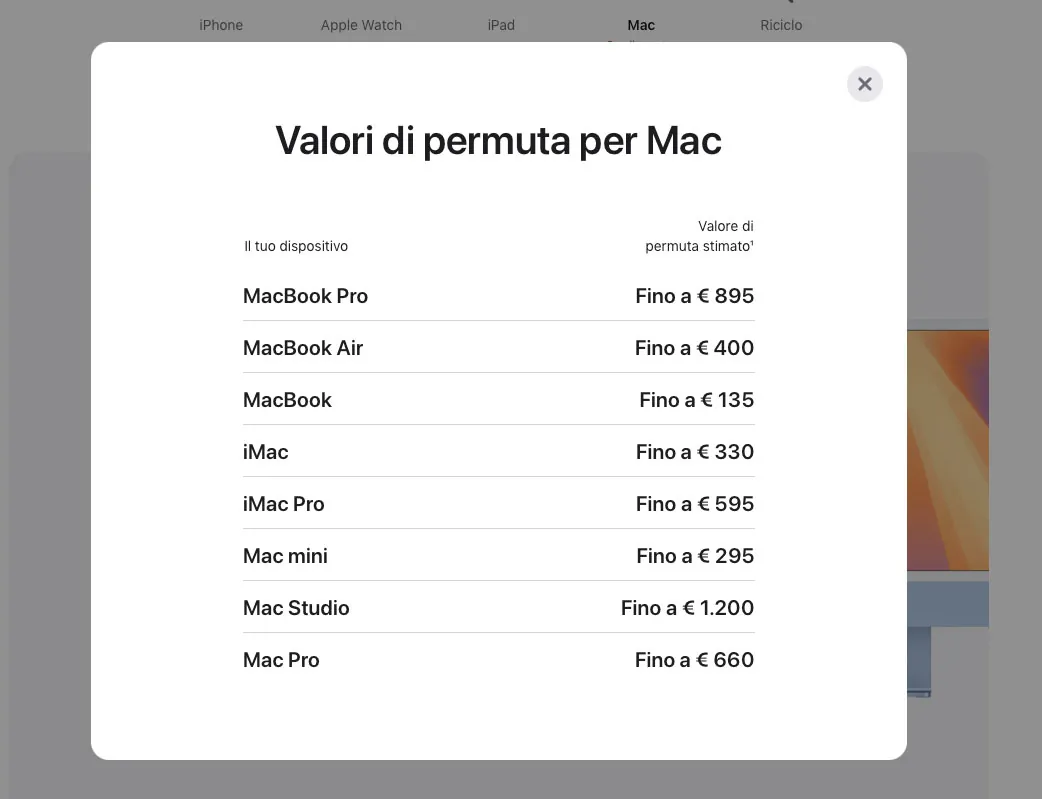The image size is (1042, 799).
Task: Select the Apple Watch tab
Action: coord(361,25)
